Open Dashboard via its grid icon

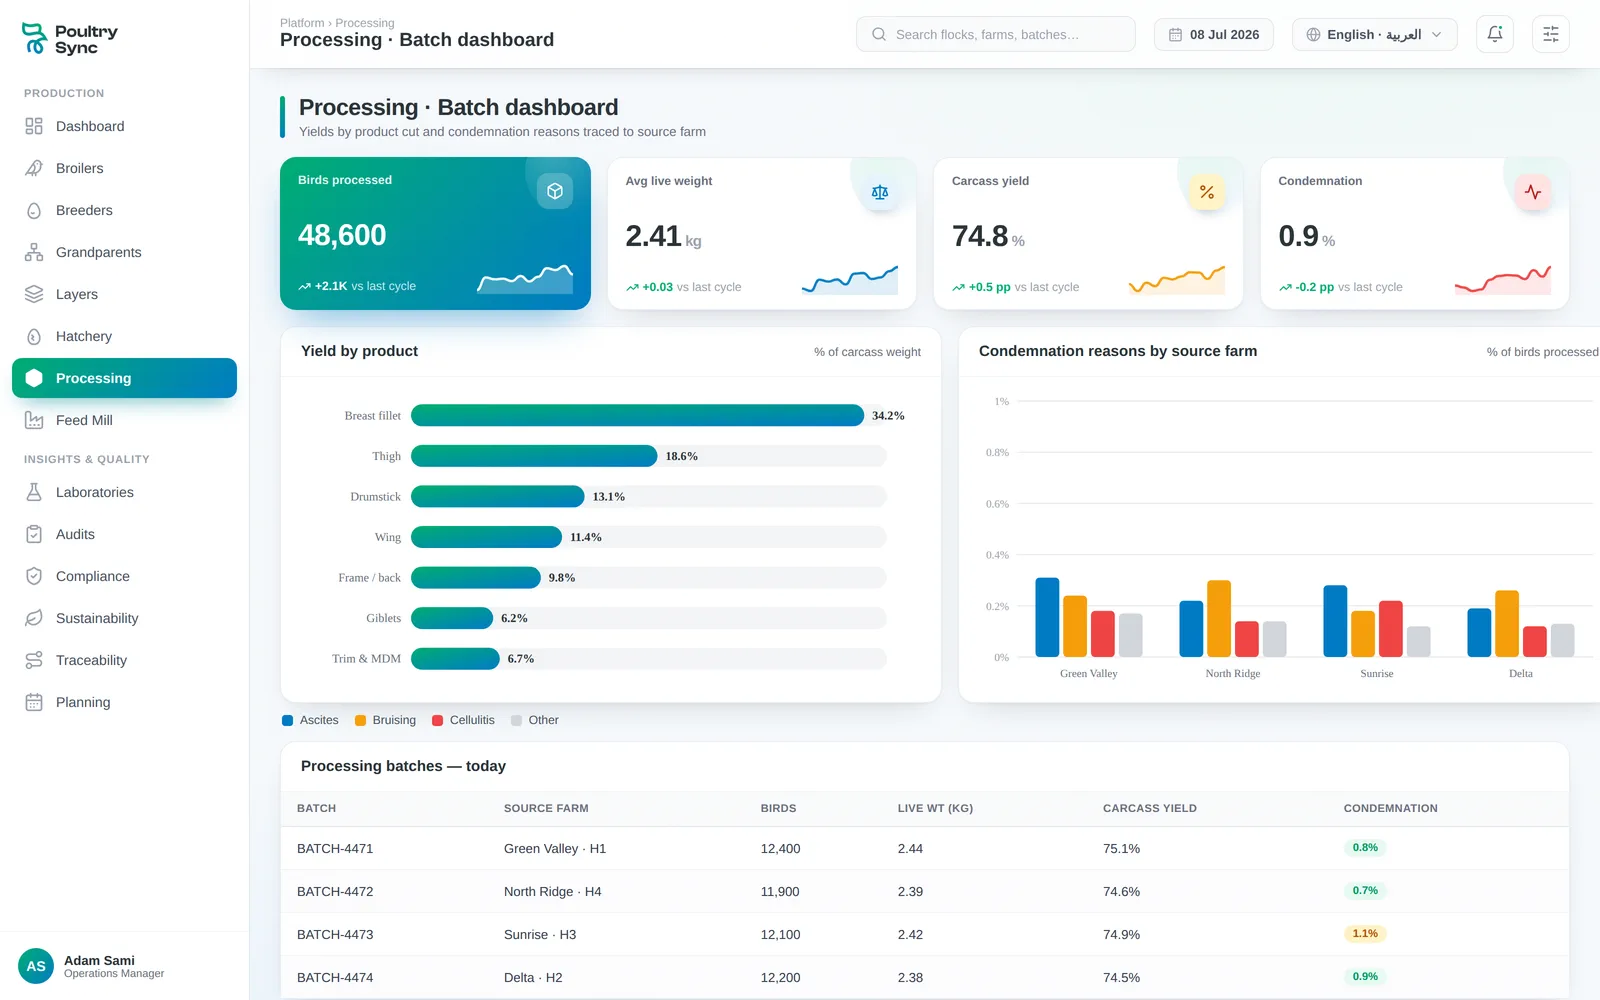click(34, 126)
